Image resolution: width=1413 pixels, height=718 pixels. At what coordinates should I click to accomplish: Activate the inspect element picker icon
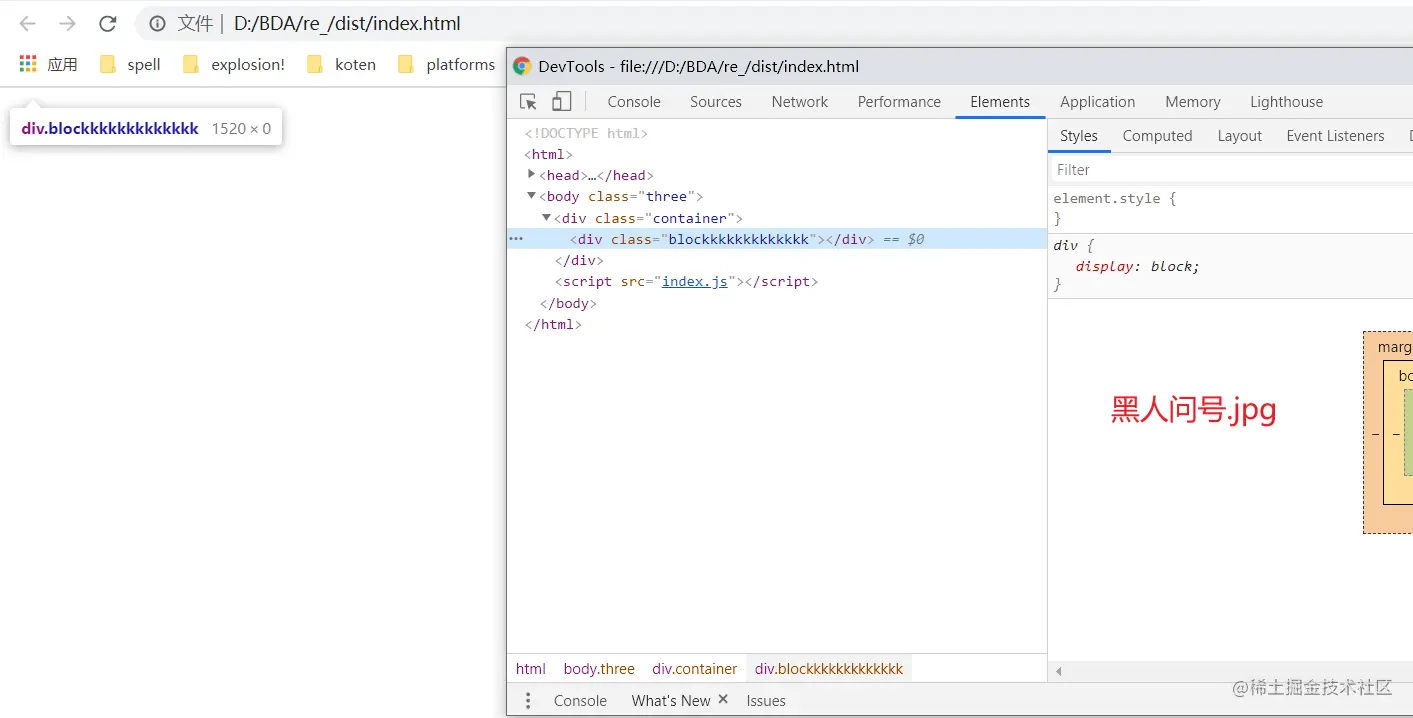[x=529, y=102]
